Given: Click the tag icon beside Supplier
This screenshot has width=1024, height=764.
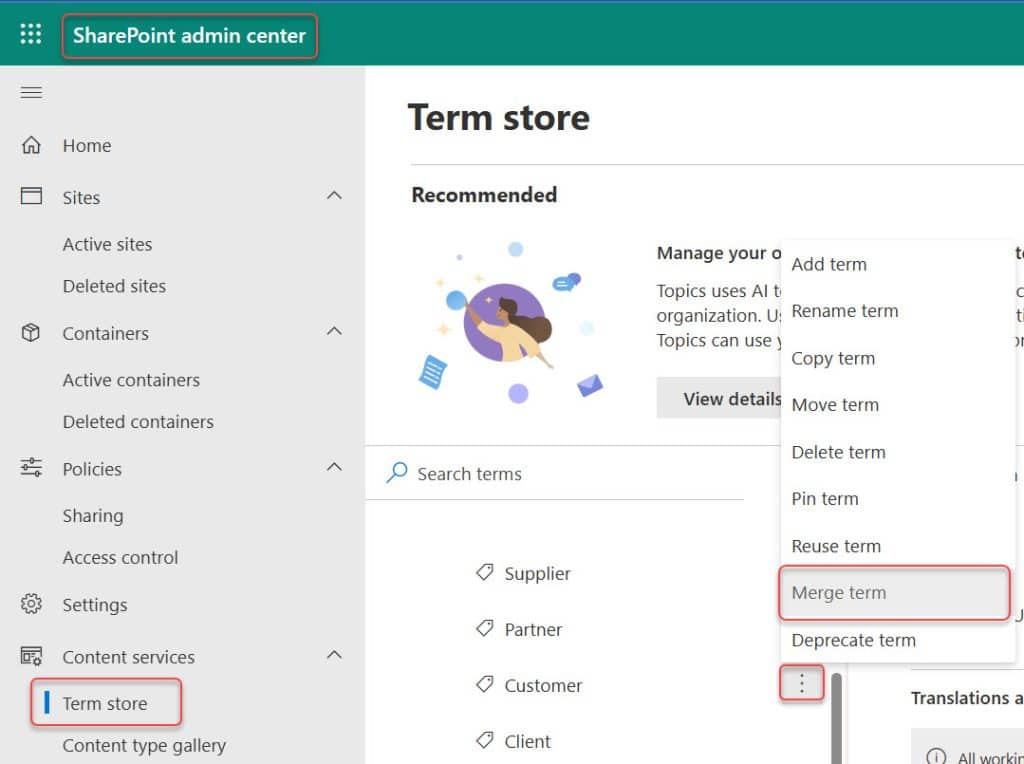Looking at the screenshot, I should coord(484,573).
